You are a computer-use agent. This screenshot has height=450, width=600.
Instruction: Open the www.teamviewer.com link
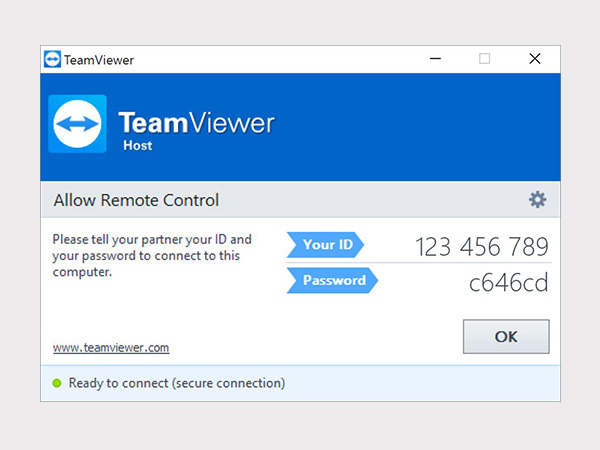[110, 348]
